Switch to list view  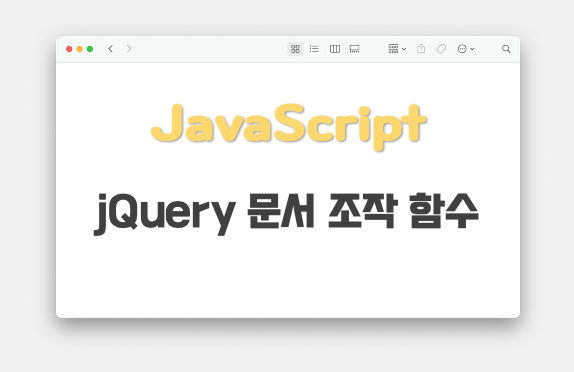tap(314, 49)
